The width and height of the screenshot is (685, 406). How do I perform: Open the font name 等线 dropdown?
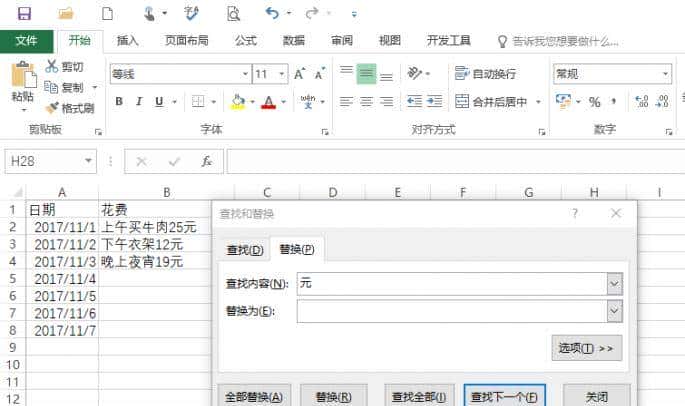pos(245,74)
